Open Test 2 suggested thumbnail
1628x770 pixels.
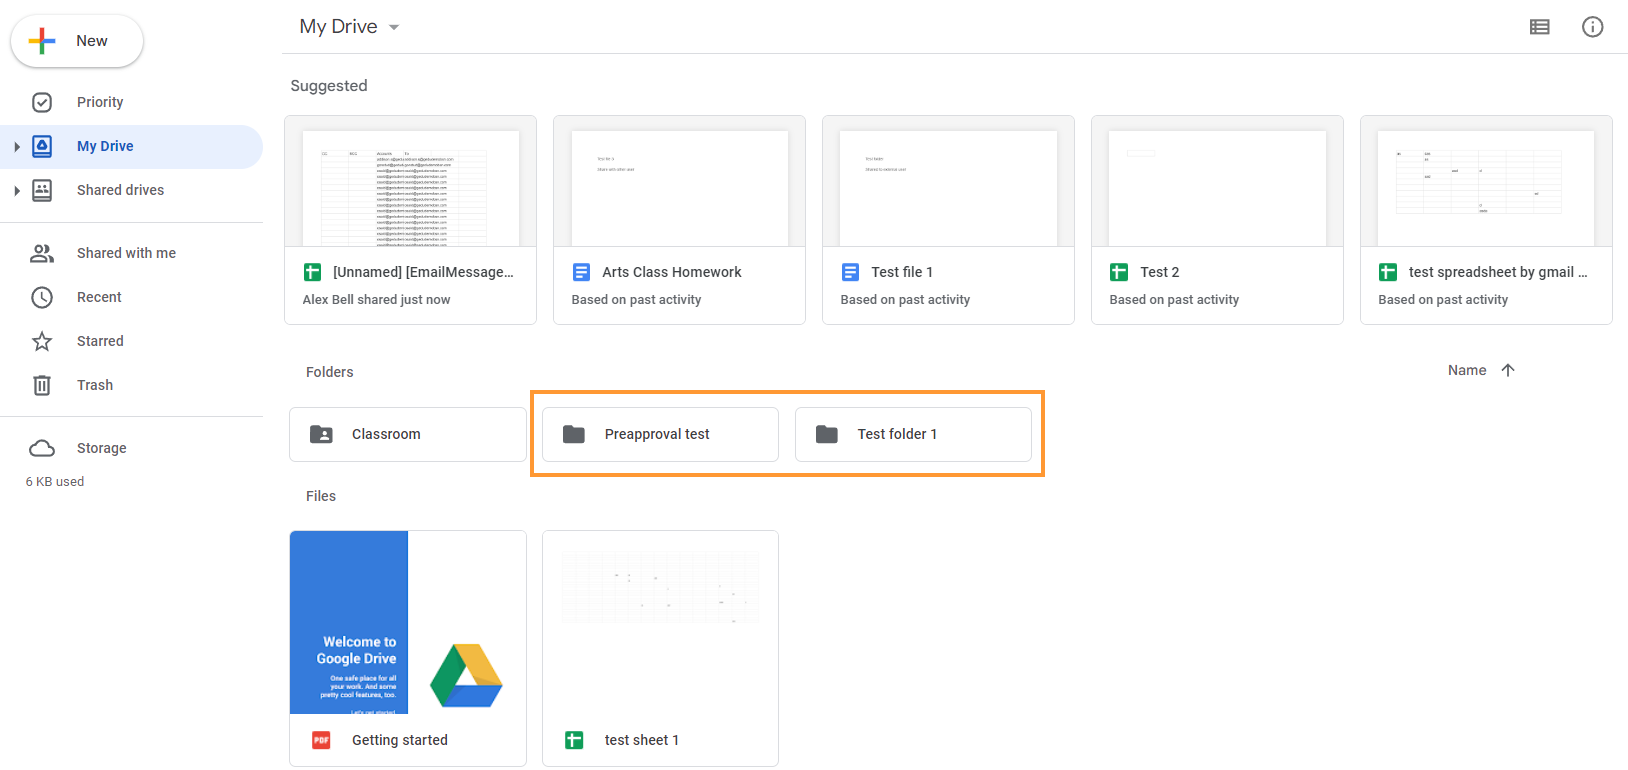point(1217,182)
